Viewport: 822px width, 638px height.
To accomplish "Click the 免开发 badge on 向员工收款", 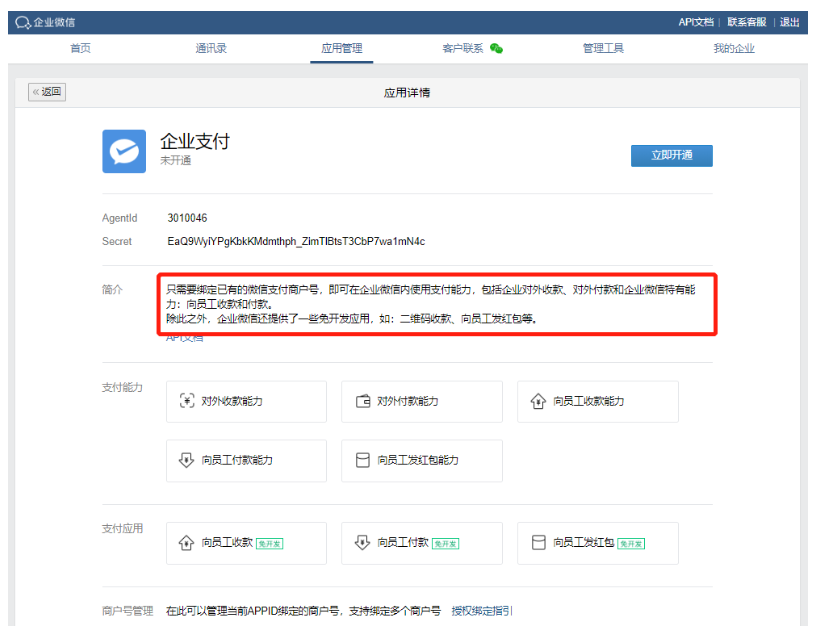I will pos(269,544).
